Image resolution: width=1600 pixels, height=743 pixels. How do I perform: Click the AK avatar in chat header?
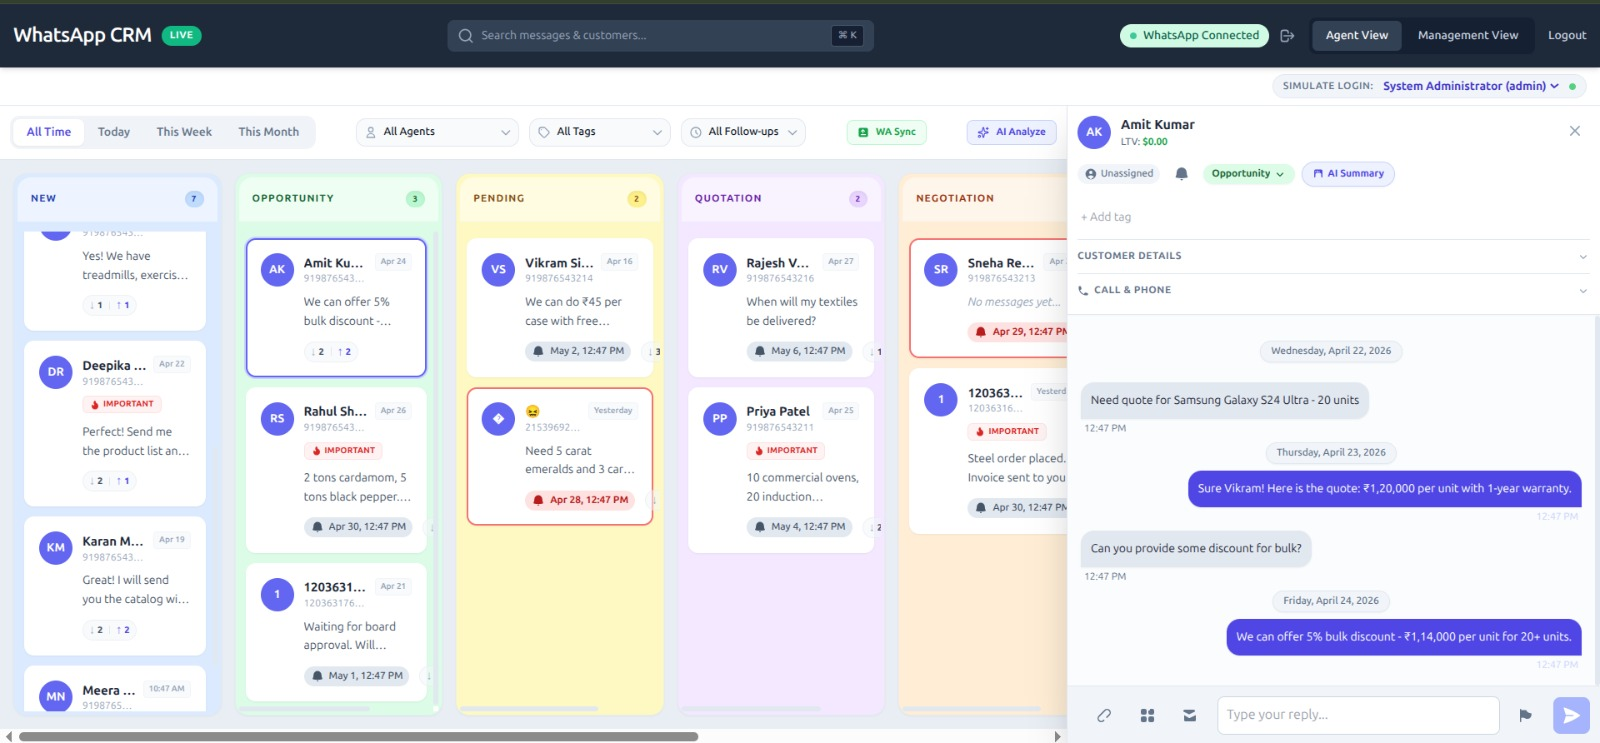point(1094,132)
